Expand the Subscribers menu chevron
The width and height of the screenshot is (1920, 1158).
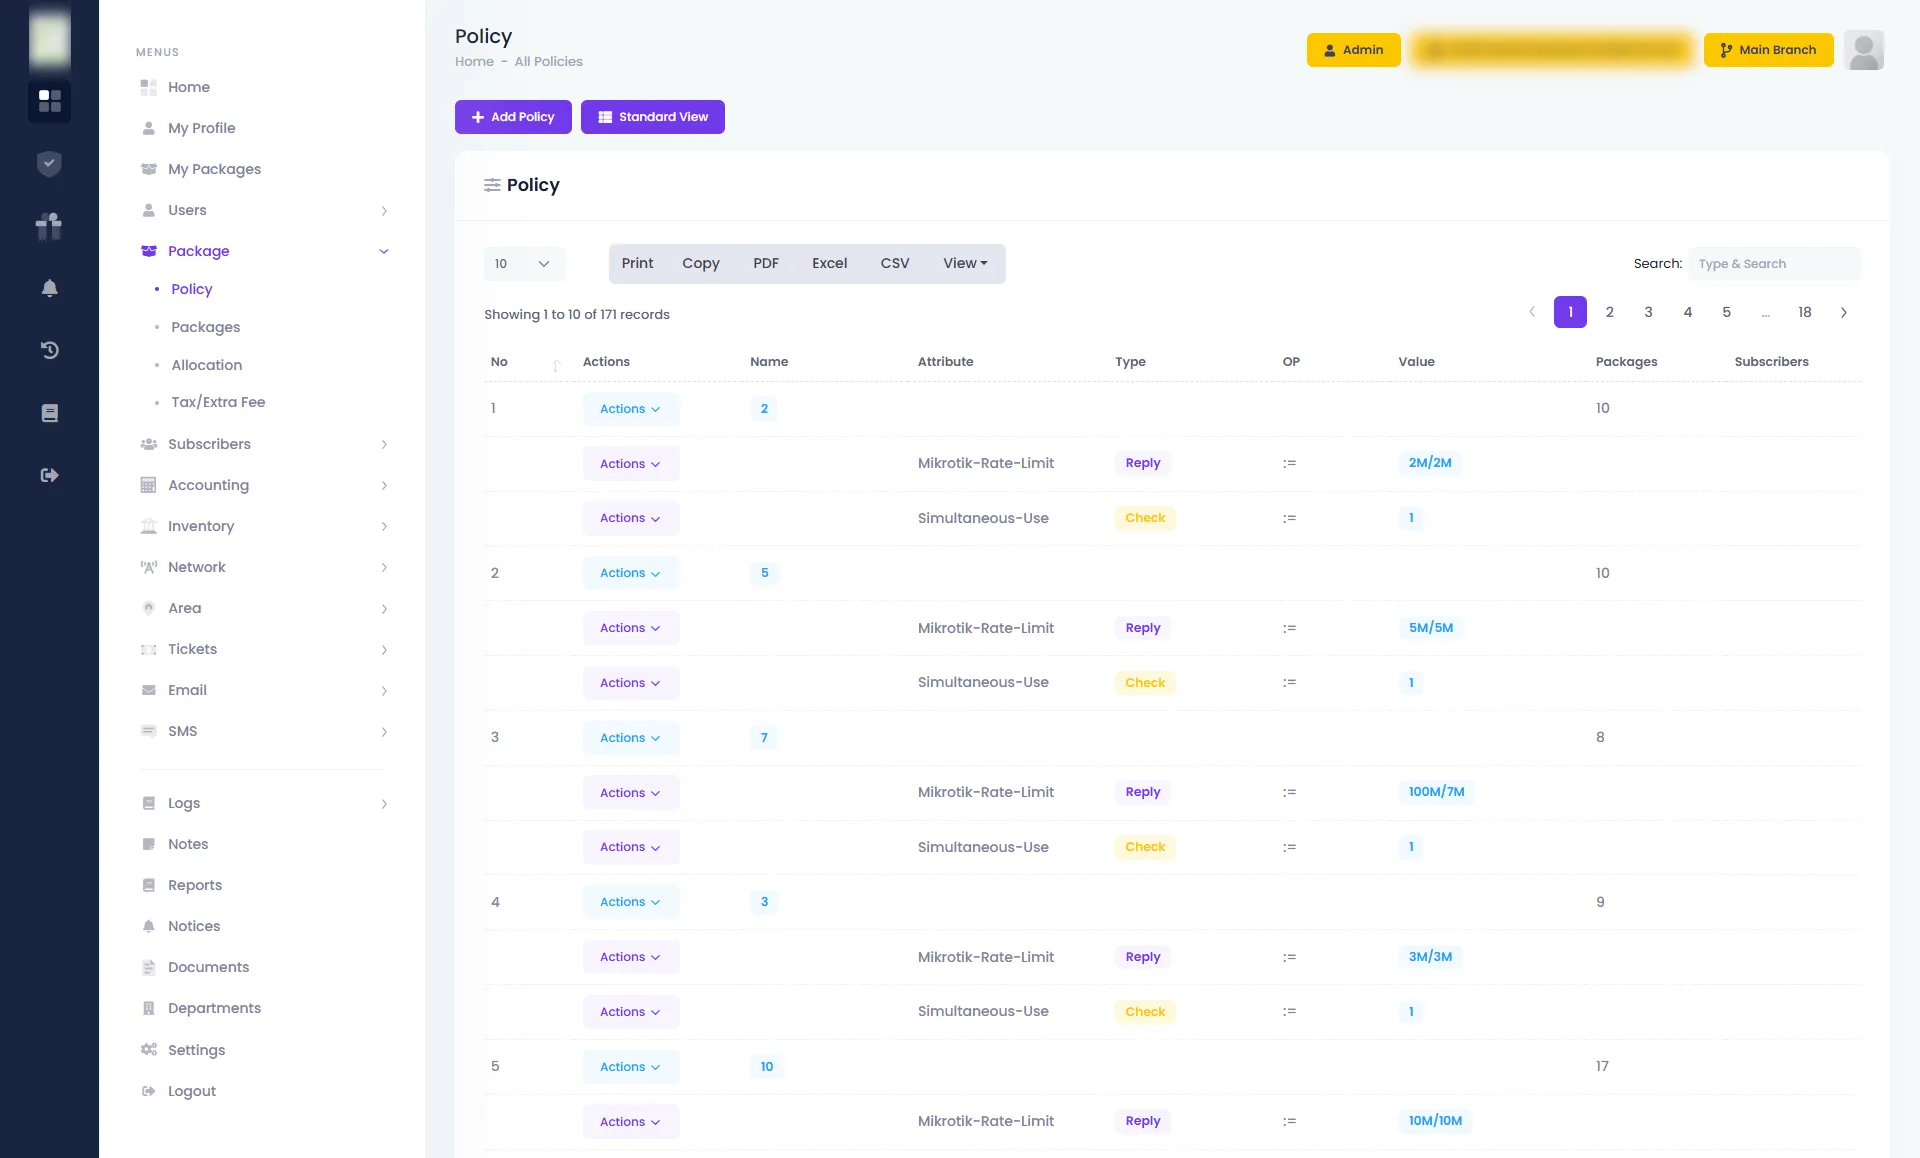(x=384, y=445)
